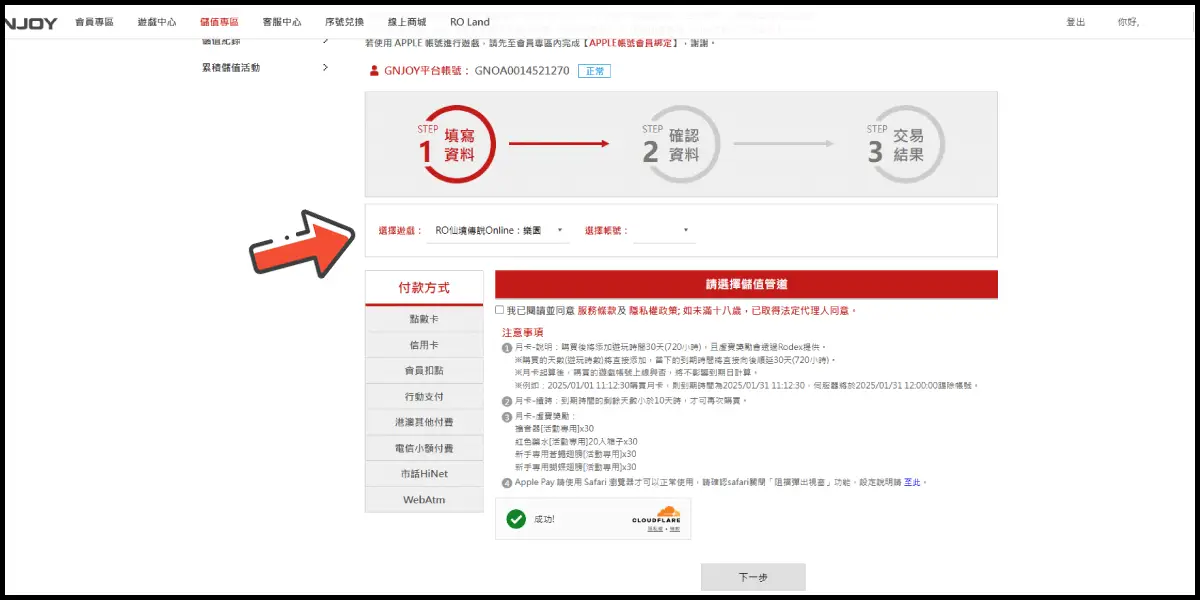
Task: Click the 請選擇儲值管道 red header bar
Action: (746, 284)
